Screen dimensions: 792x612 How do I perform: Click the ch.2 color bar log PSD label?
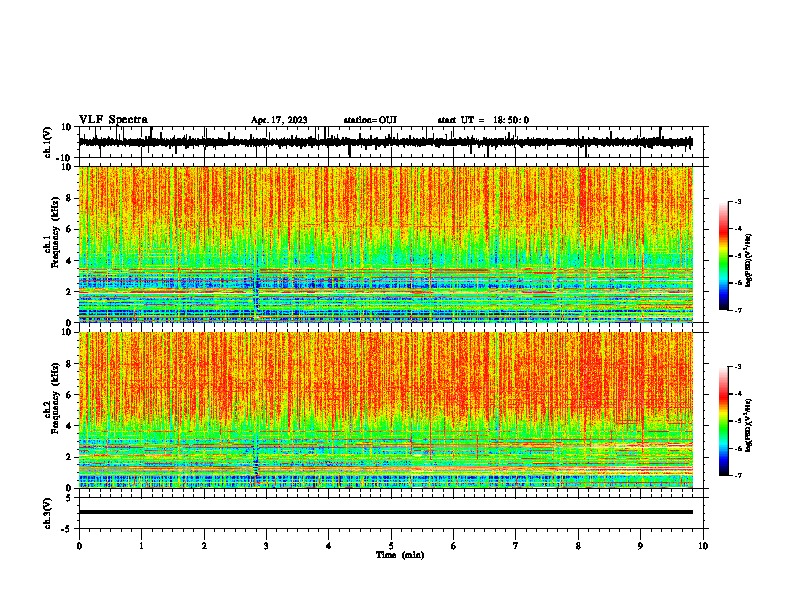click(x=748, y=426)
